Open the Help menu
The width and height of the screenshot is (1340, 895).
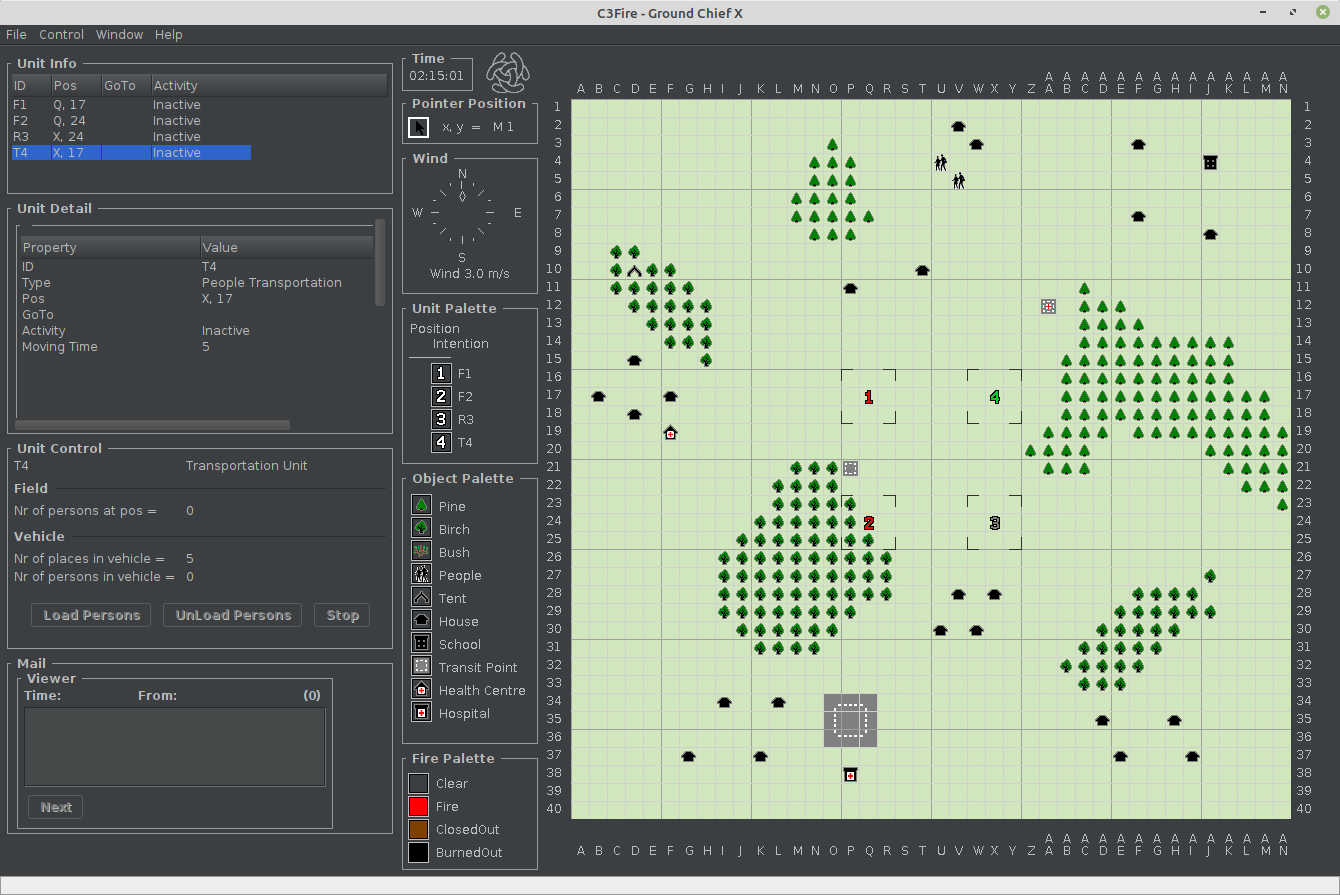coord(168,34)
